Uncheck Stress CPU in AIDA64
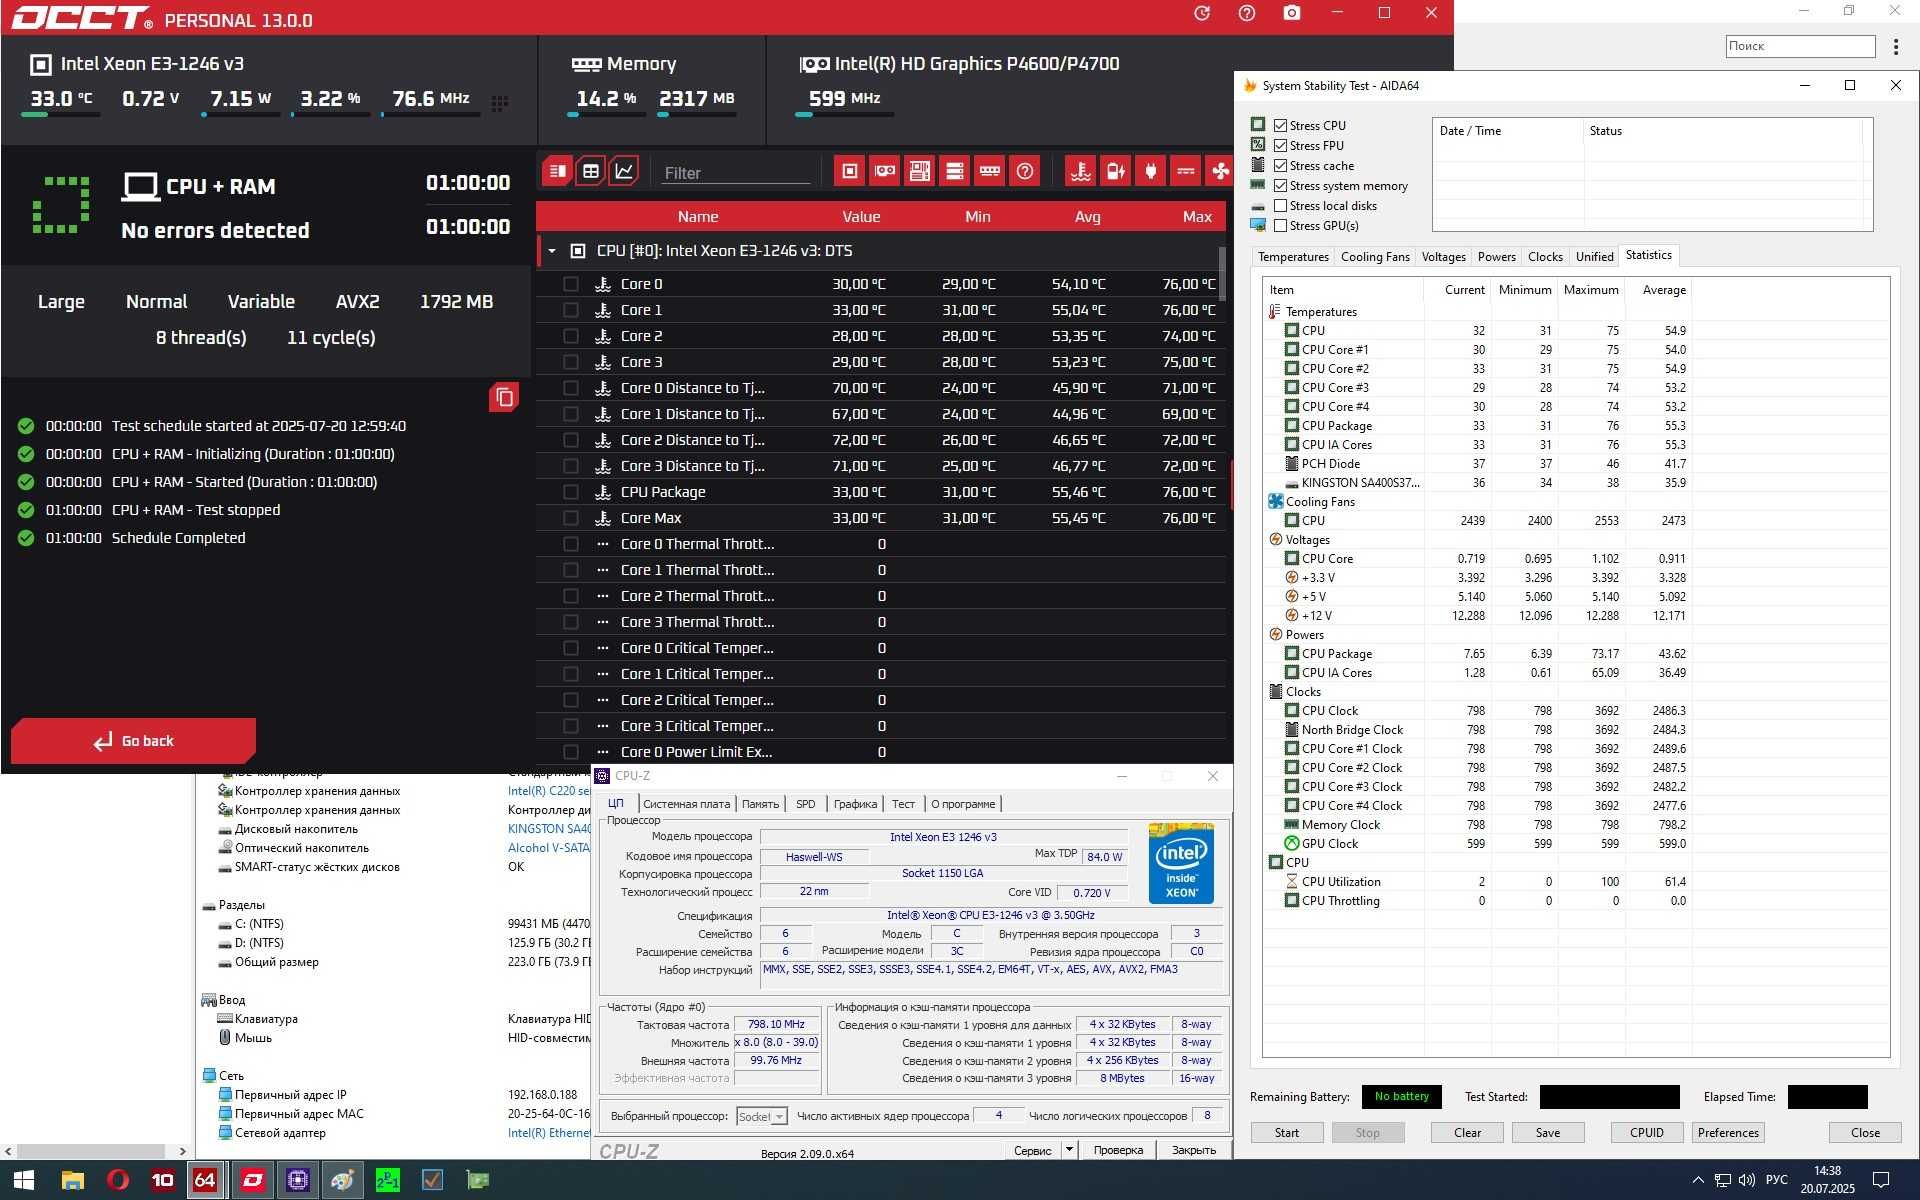The width and height of the screenshot is (1920, 1200). [1280, 125]
